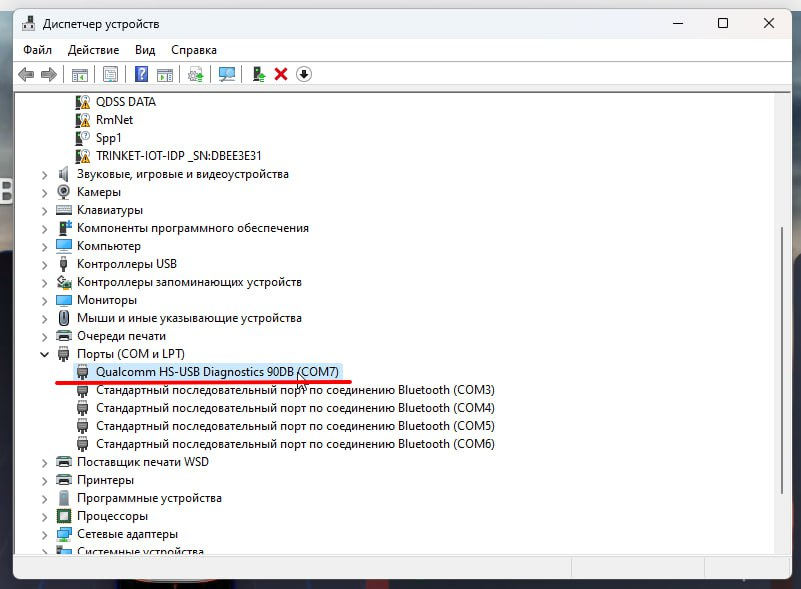Select the QDSS DATA device
The width and height of the screenshot is (801, 589).
[126, 102]
